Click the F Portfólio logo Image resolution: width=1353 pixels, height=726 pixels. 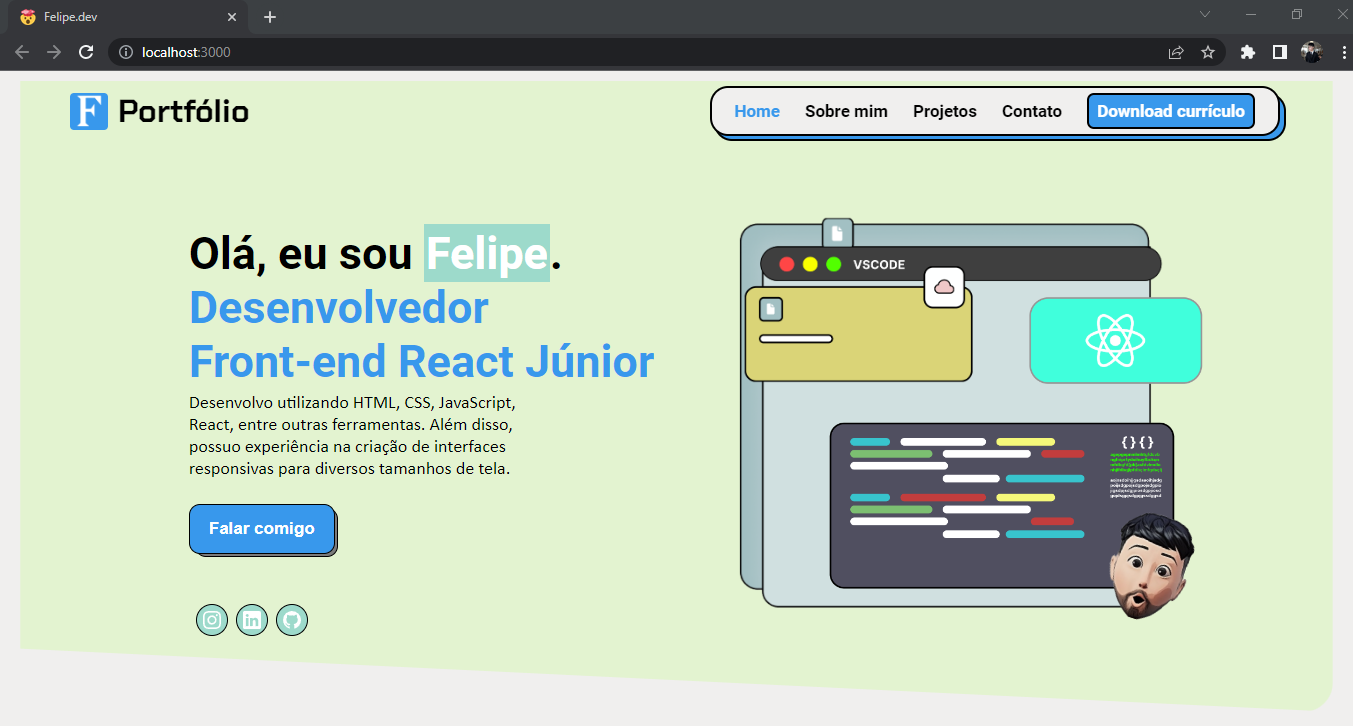[x=158, y=111]
